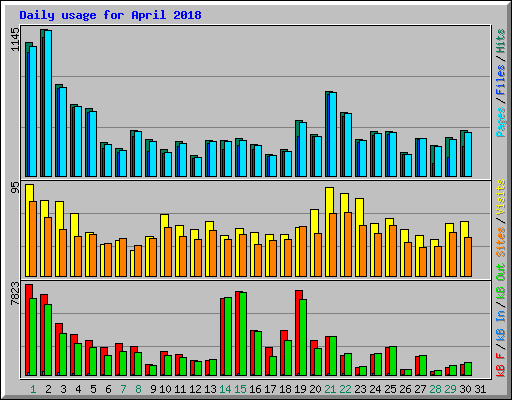The width and height of the screenshot is (512, 400).
Task: Click the 95 visits axis label
Action: [x=15, y=188]
